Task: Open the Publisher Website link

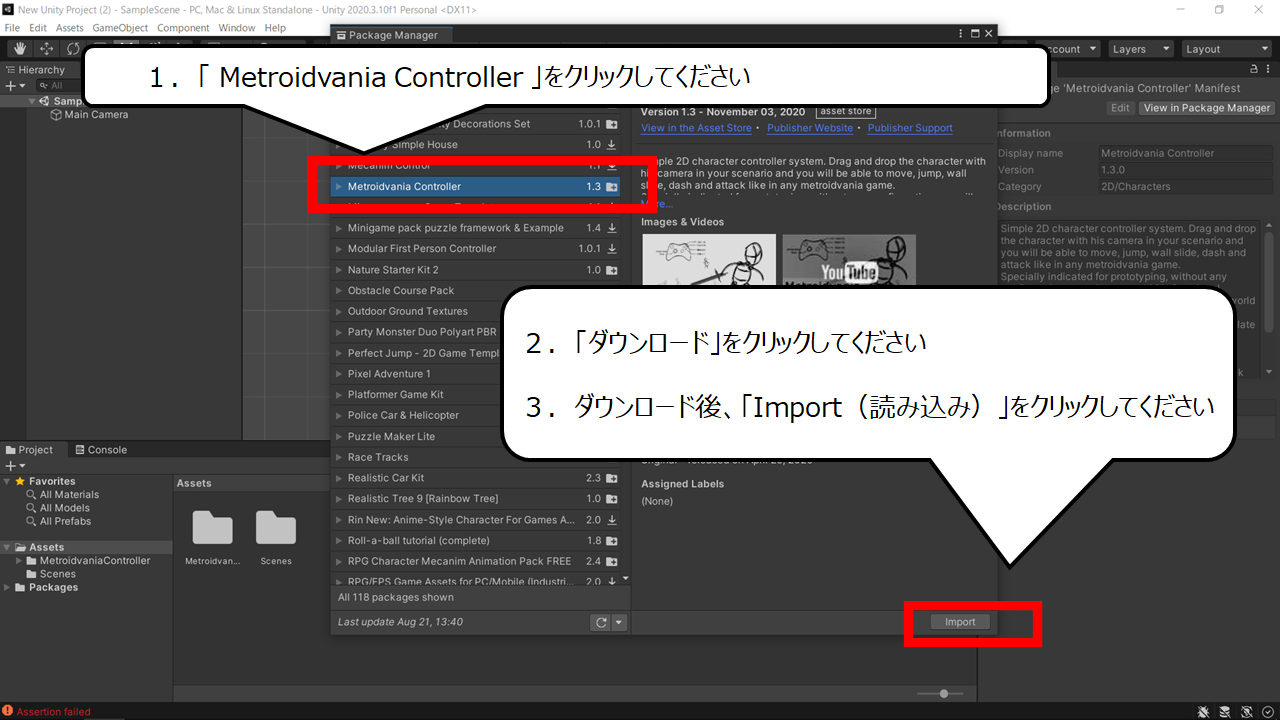Action: click(x=810, y=128)
